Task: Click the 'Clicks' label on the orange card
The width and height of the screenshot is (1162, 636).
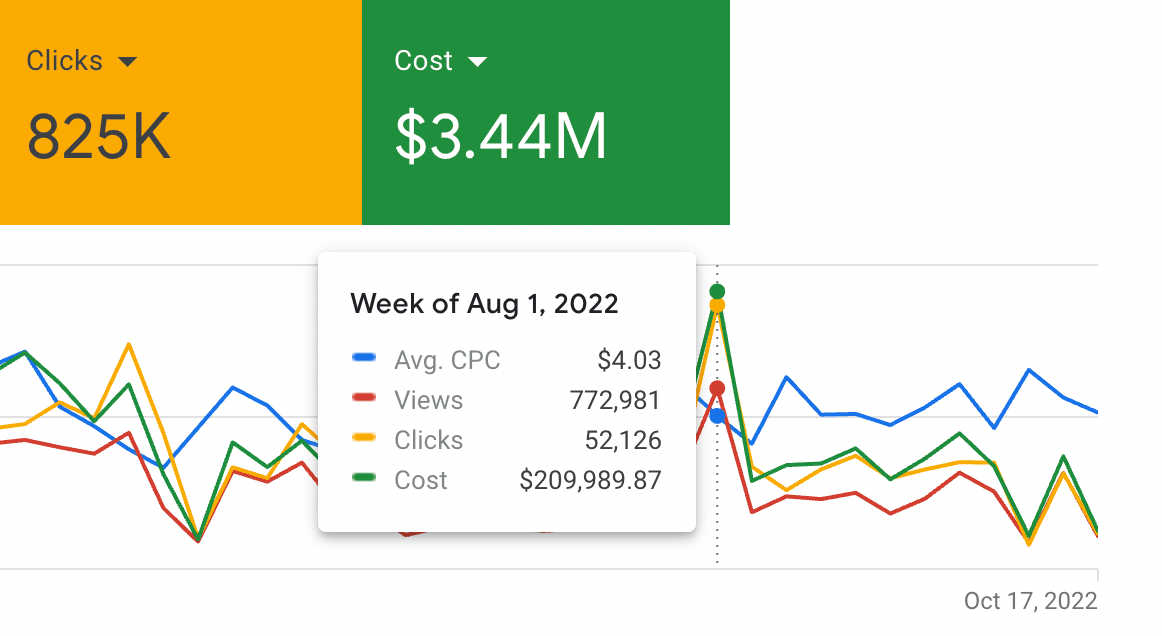Action: tap(64, 61)
